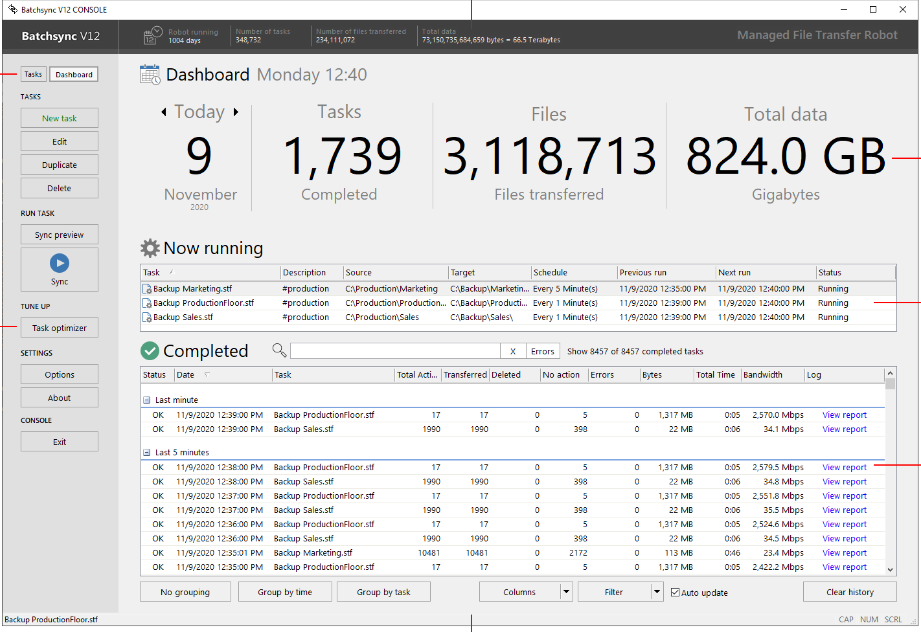Switch to the Dashboard tab
This screenshot has height=632, width=921.
[x=74, y=74]
